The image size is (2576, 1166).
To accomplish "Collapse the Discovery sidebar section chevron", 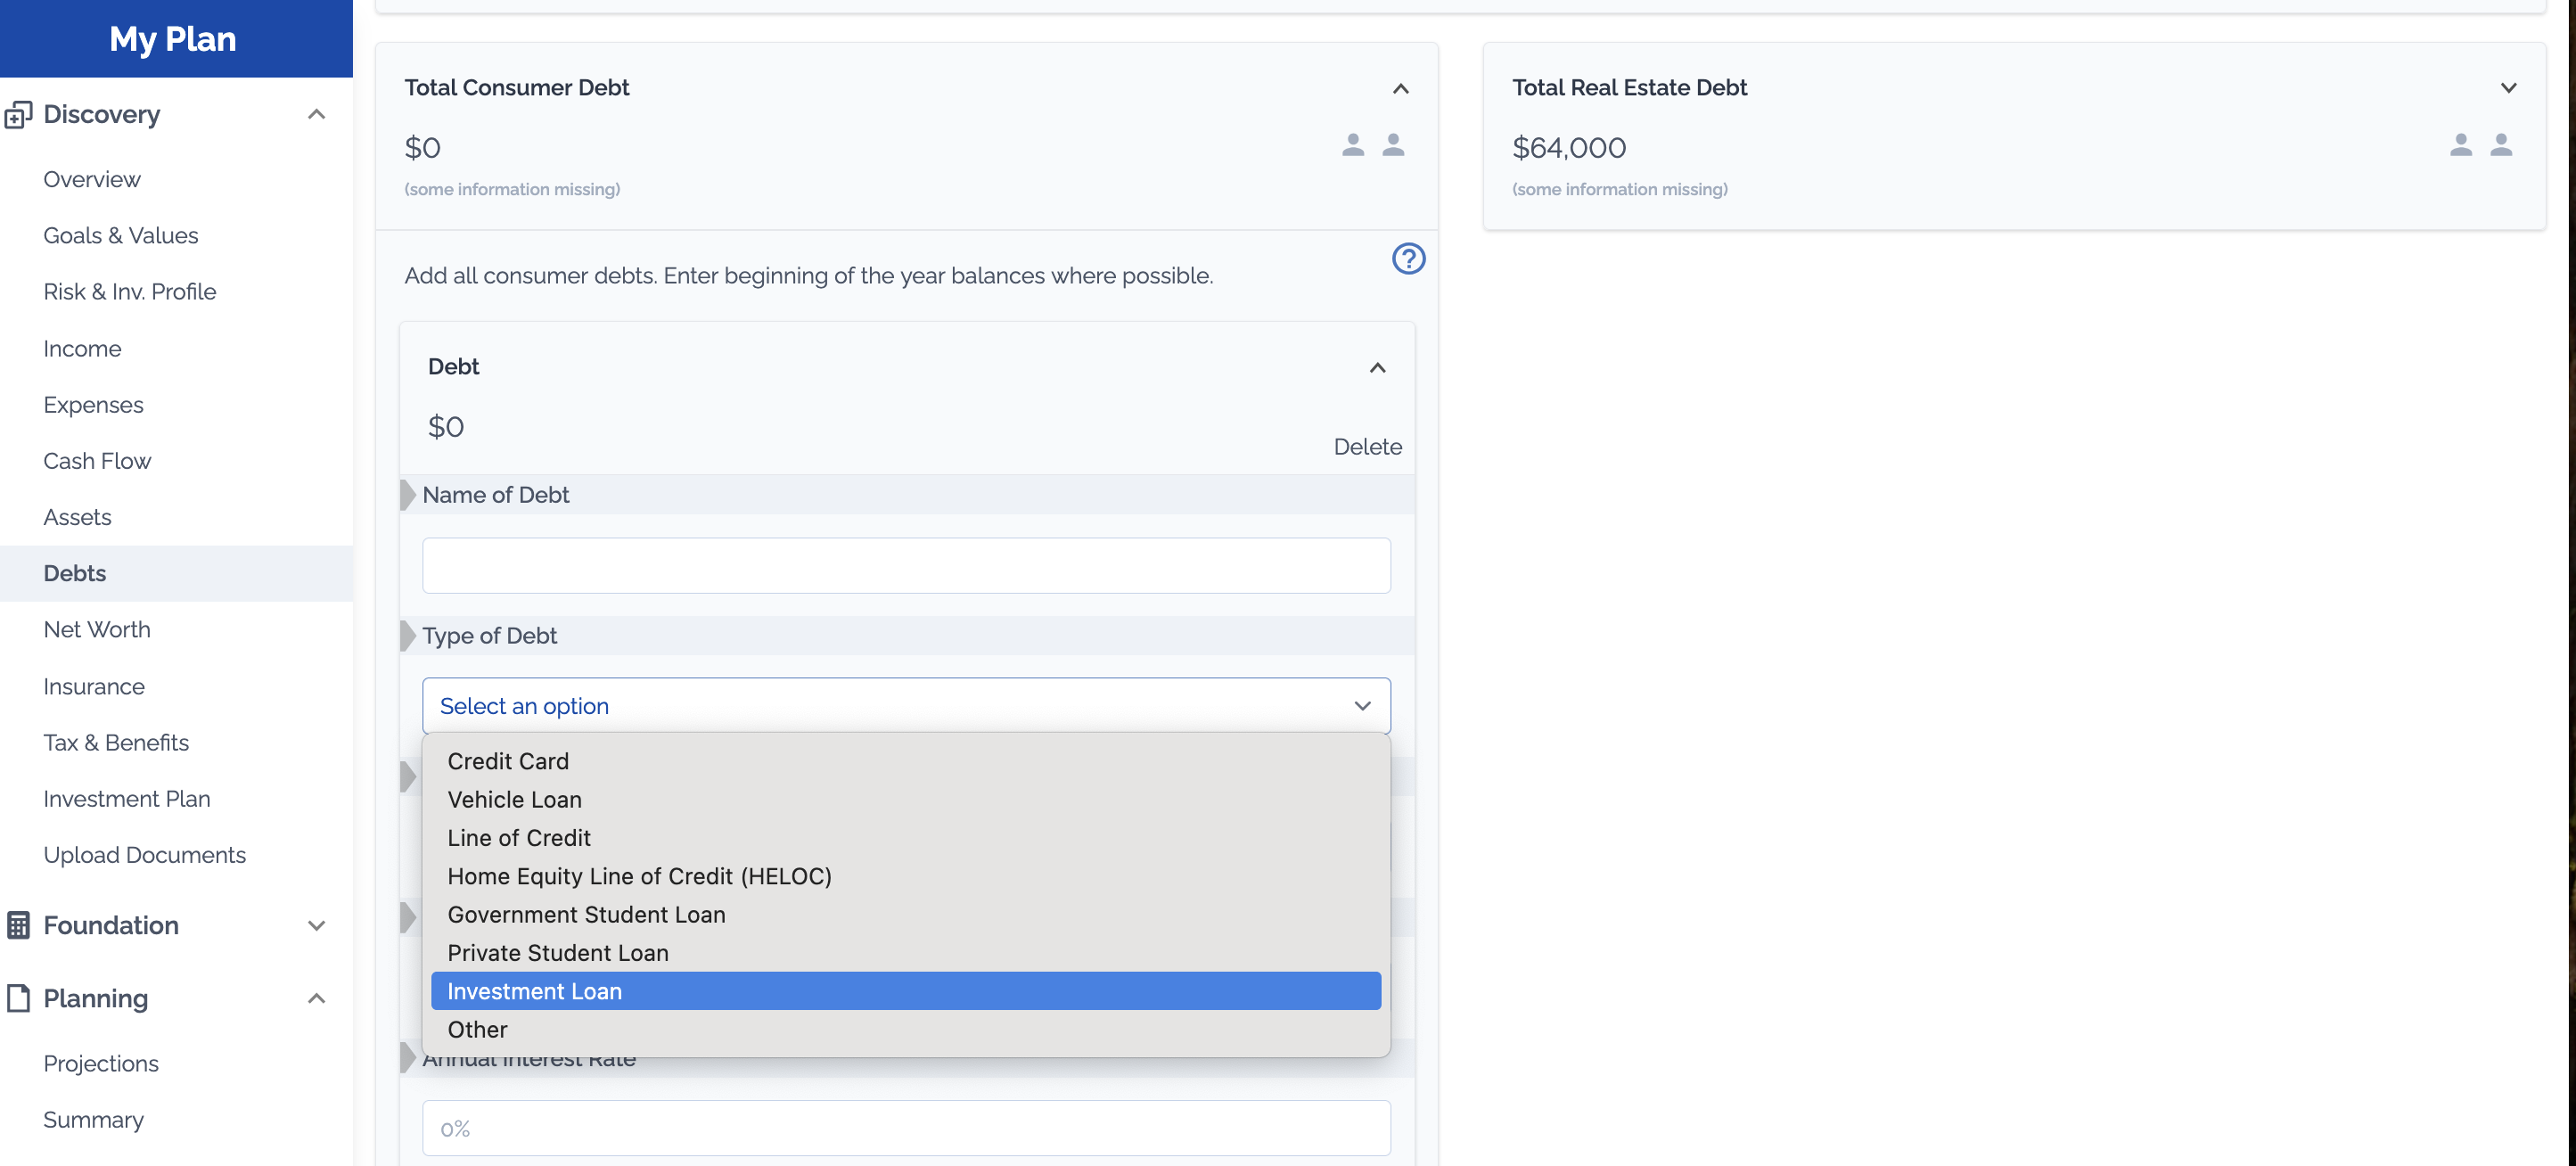I will [316, 114].
